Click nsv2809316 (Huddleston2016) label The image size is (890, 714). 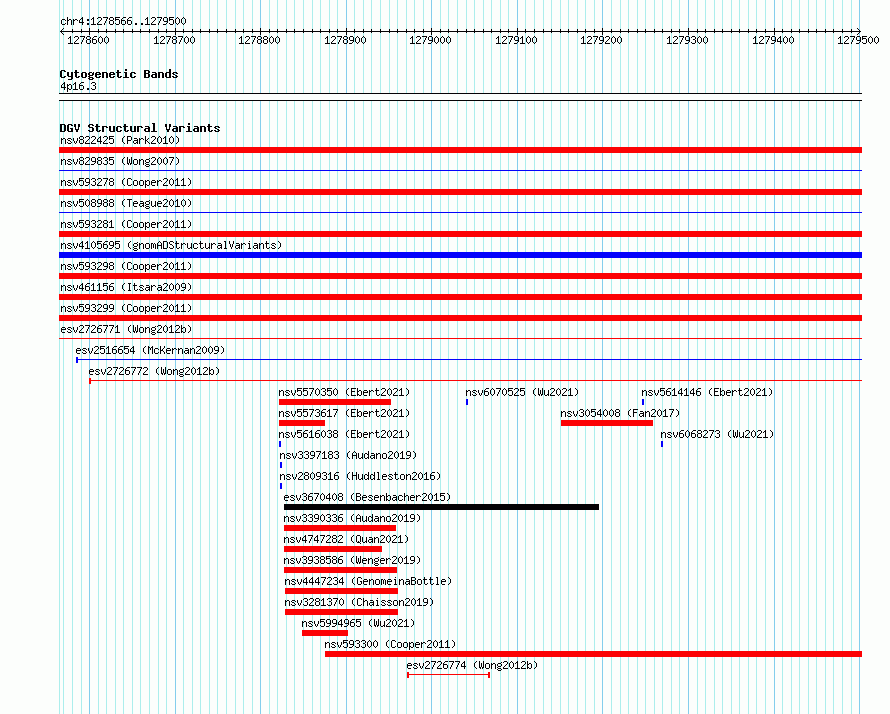pyautogui.click(x=360, y=476)
